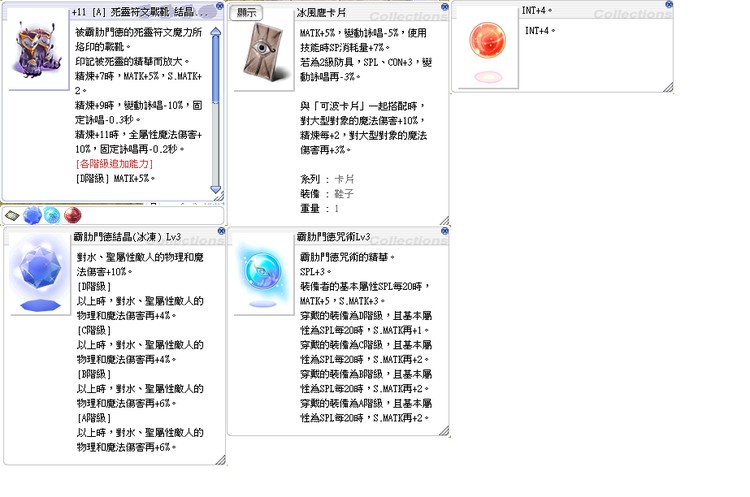Image resolution: width=750 pixels, height=497 pixels.
Task: Click the '裝備 : 鞋子' line
Action: 327,194
